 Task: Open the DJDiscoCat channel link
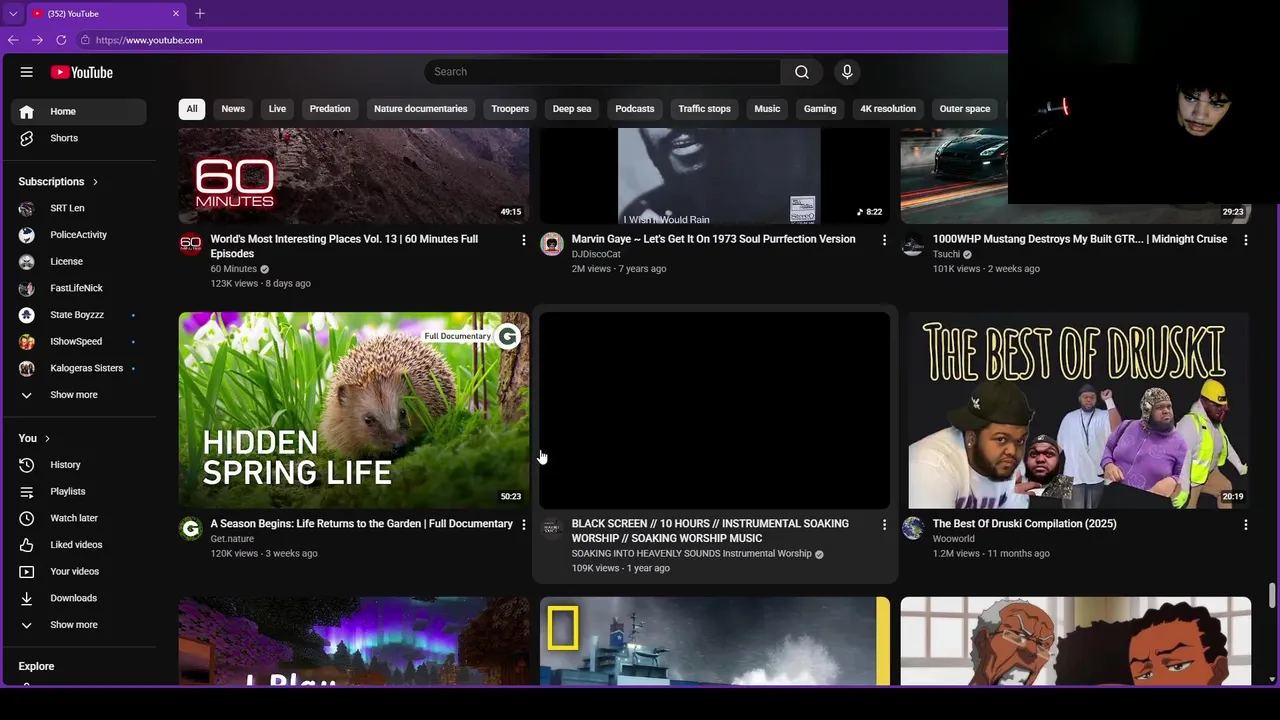(x=596, y=254)
